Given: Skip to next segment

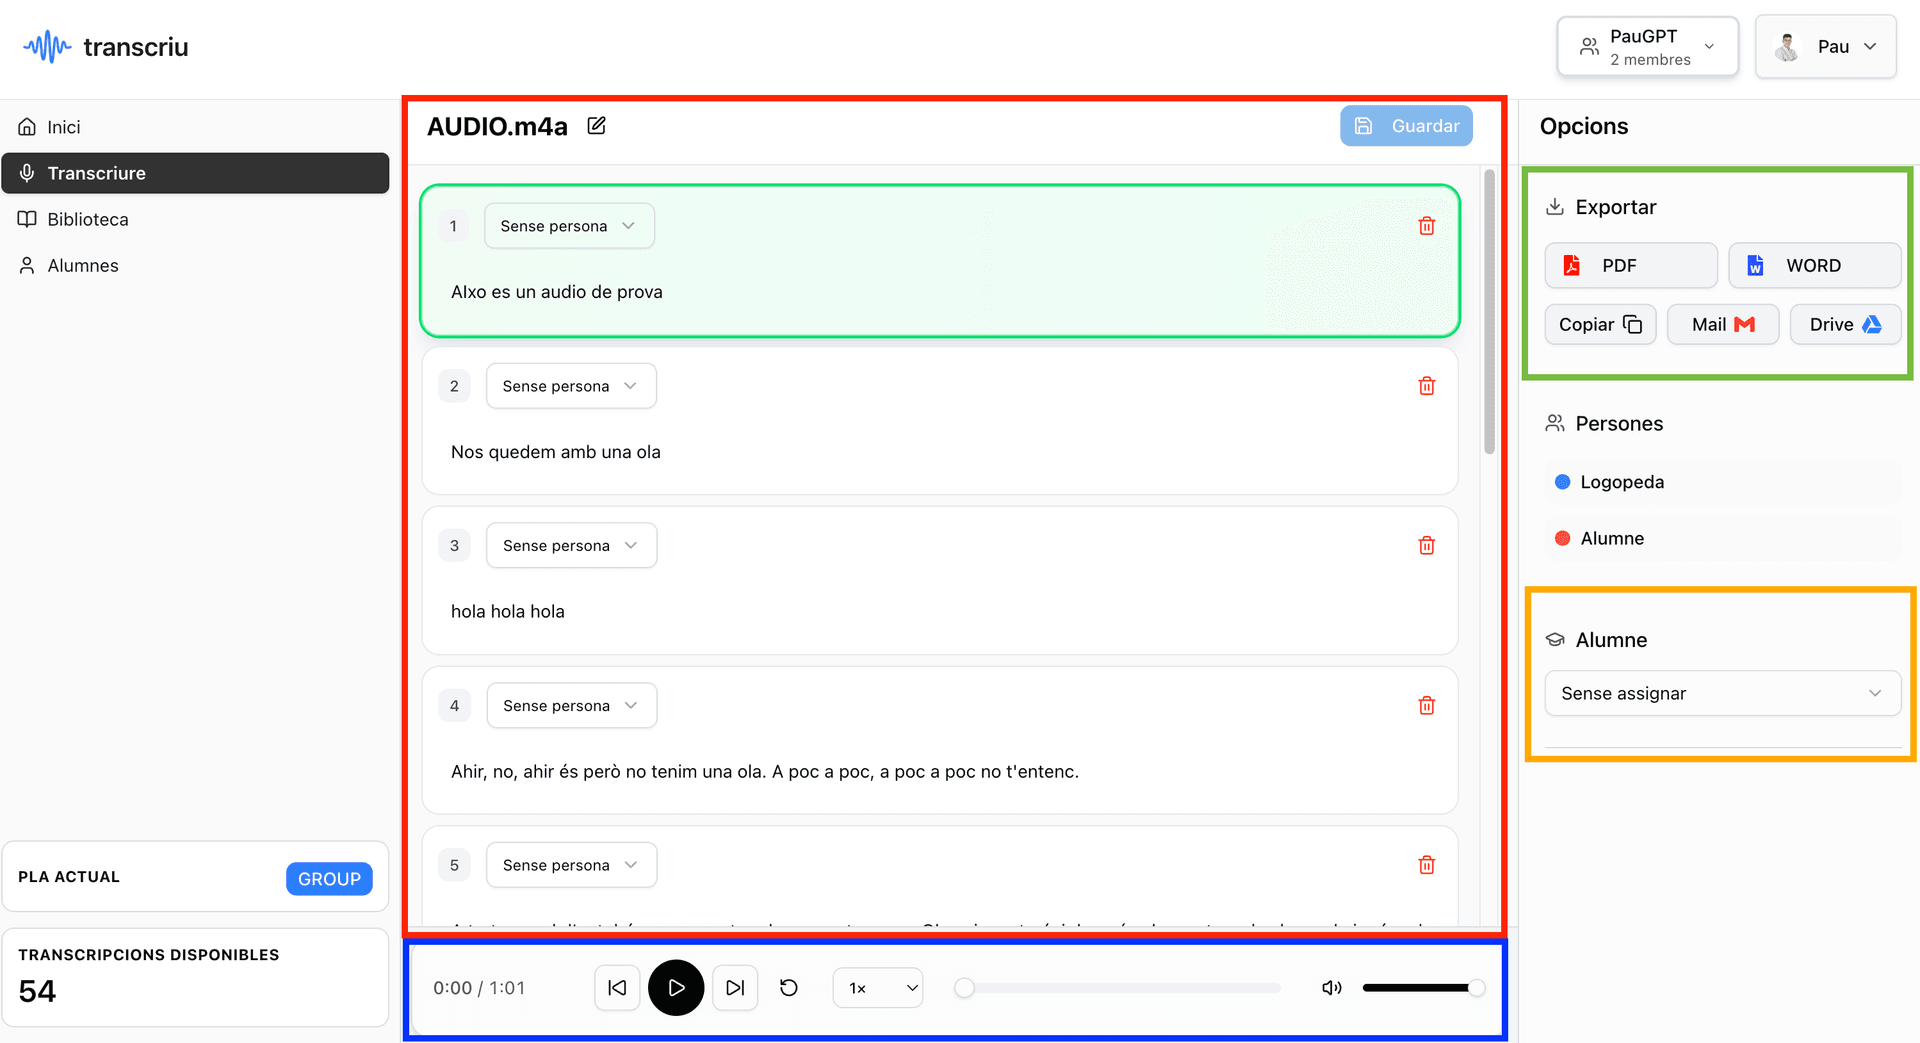Looking at the screenshot, I should [x=735, y=988].
